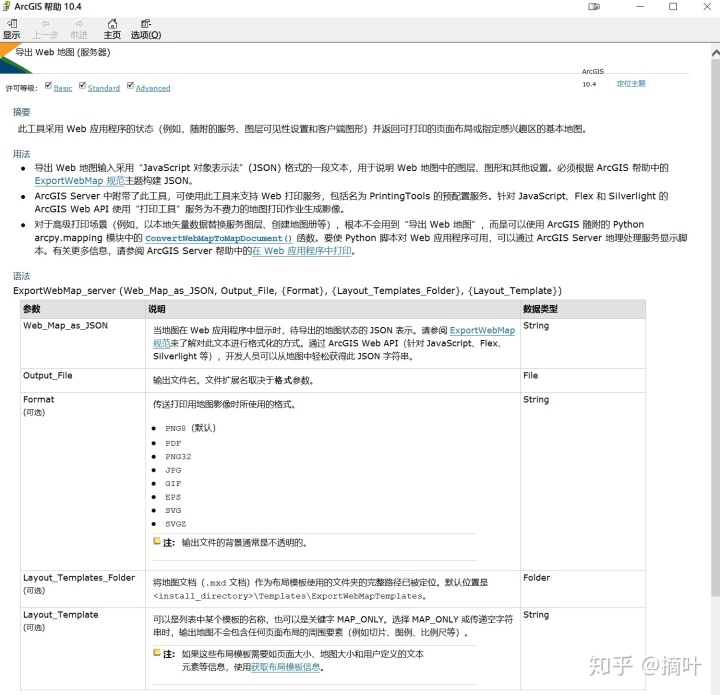Click the GIF format entry
The height and width of the screenshot is (695, 720).
(173, 484)
